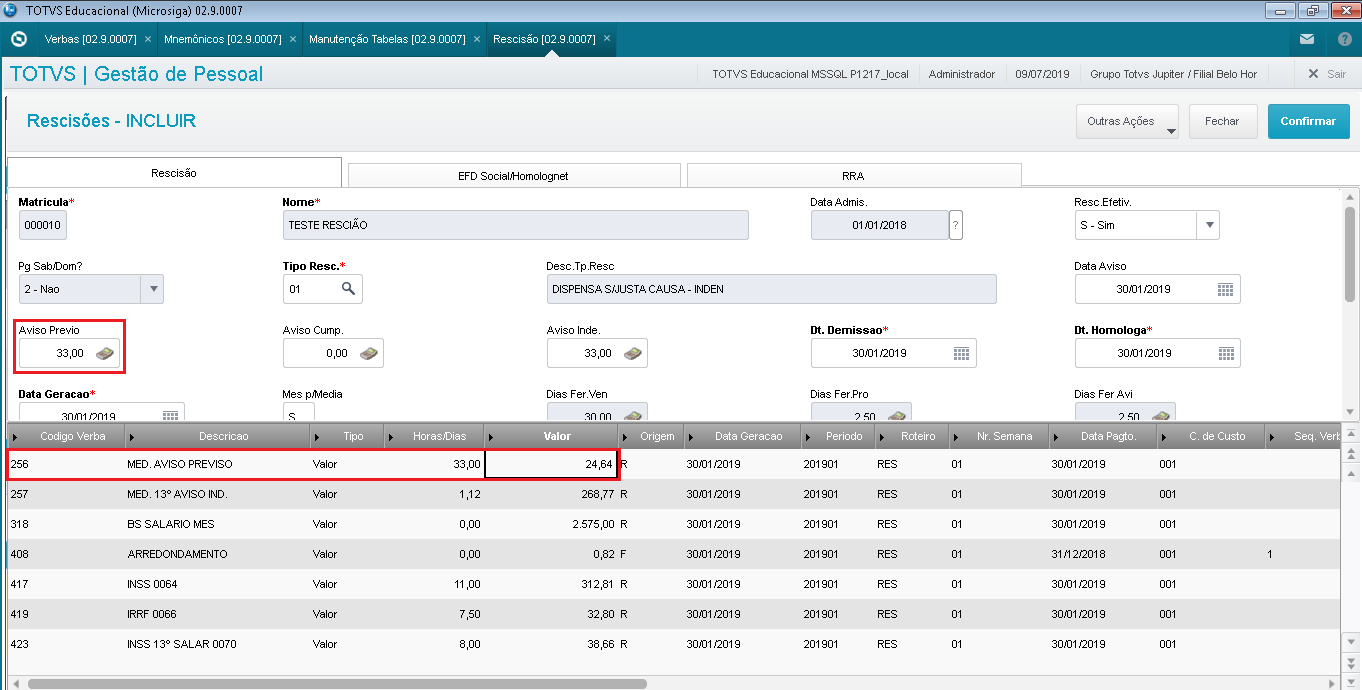
Task: Click the Aviso Previo calculator icon
Action: pyautogui.click(x=105, y=353)
